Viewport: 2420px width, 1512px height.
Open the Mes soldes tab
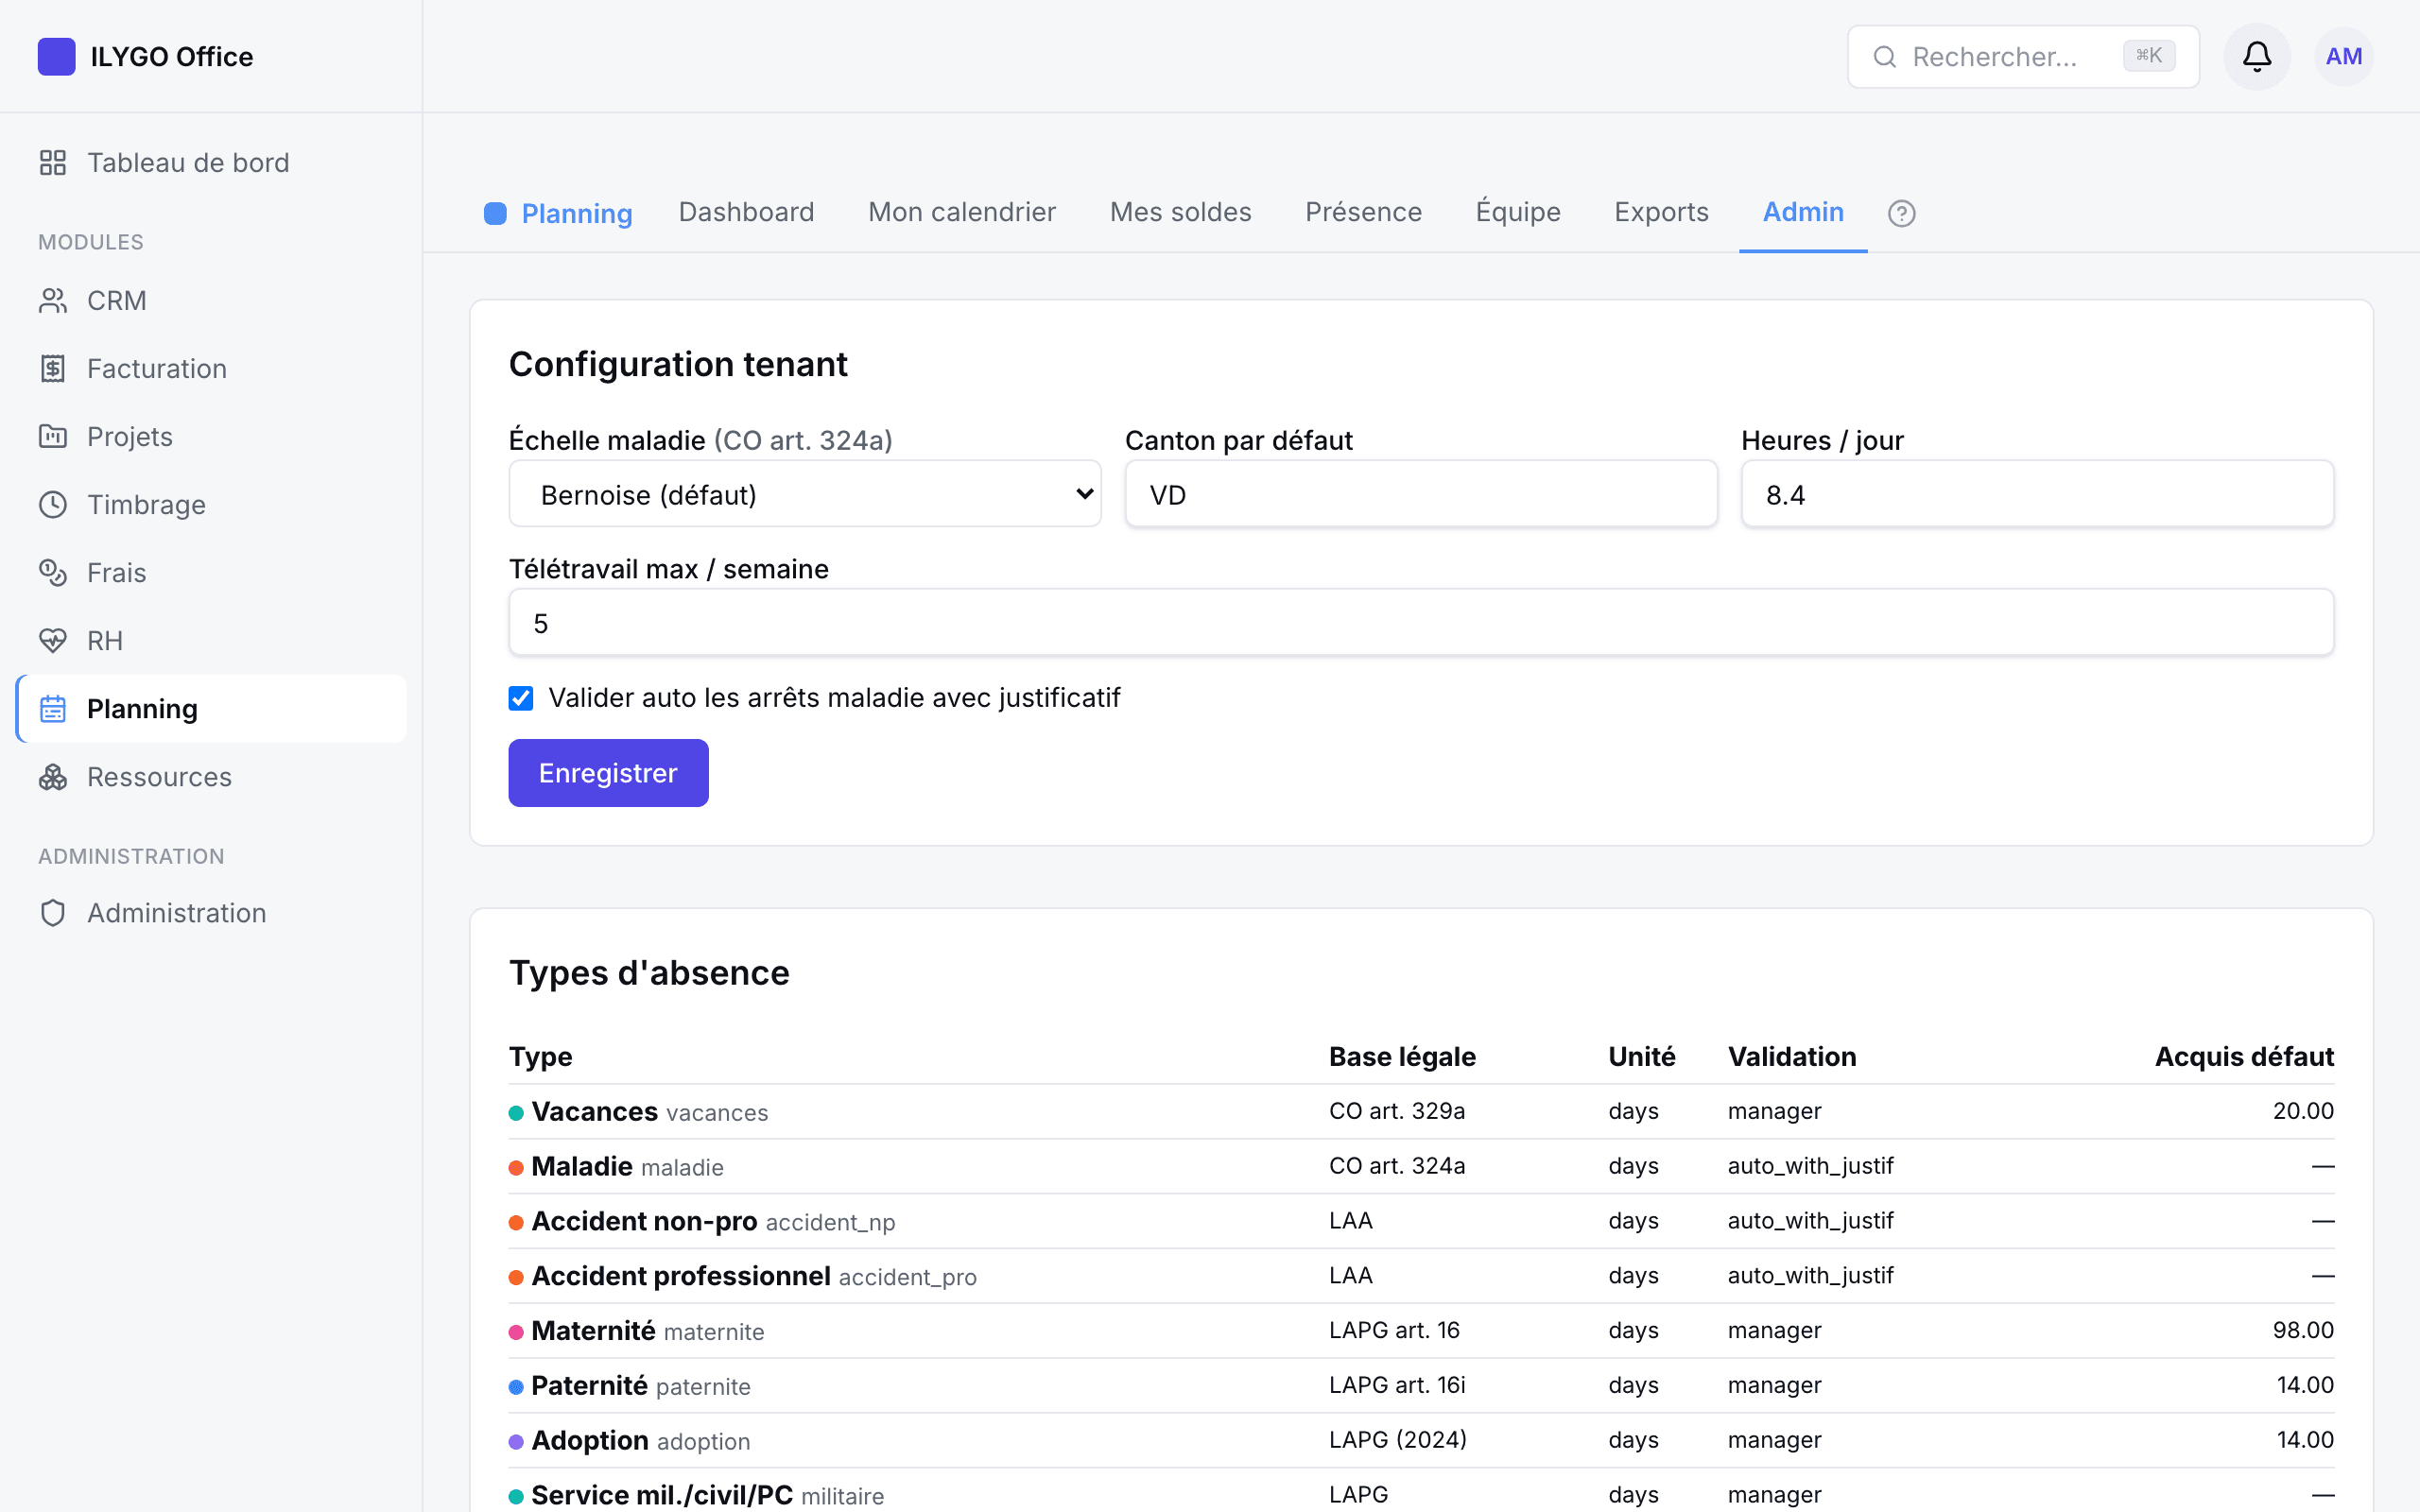tap(1180, 212)
